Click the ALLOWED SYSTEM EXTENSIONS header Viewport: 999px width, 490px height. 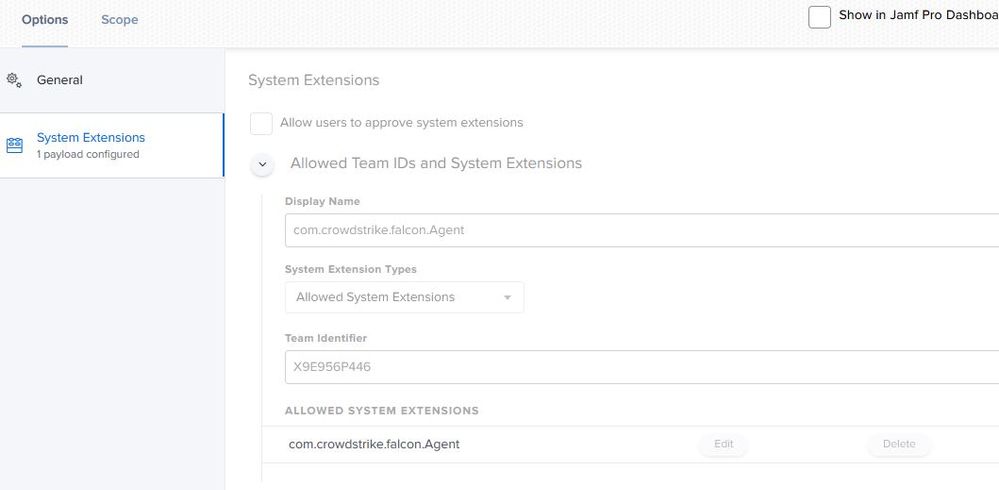[x=382, y=411]
